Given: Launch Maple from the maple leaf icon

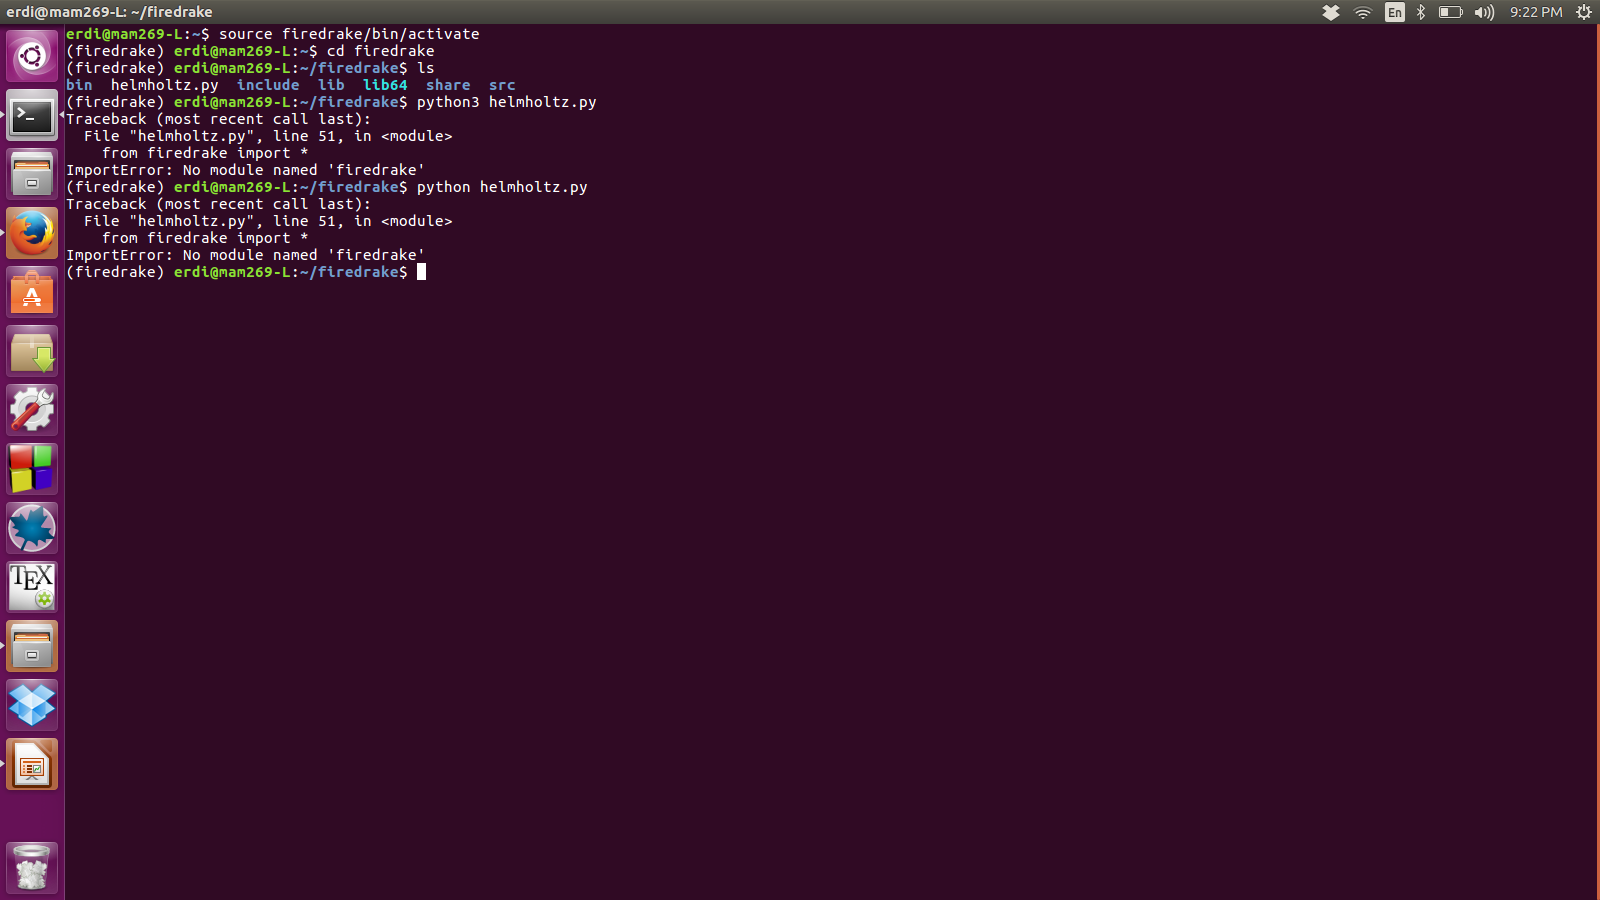Looking at the screenshot, I should 32,528.
